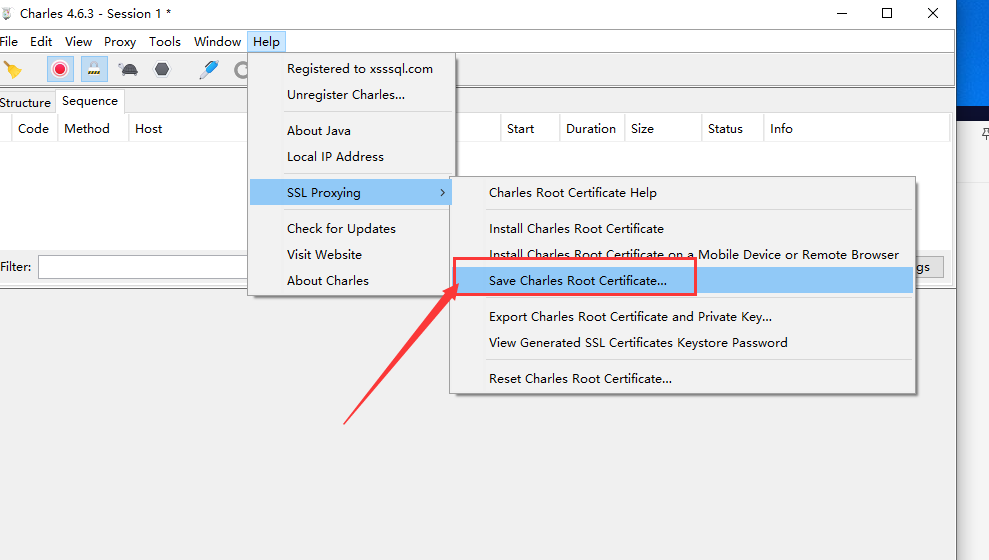
Task: Click the Charles app icon in title bar
Action: click(x=8, y=13)
